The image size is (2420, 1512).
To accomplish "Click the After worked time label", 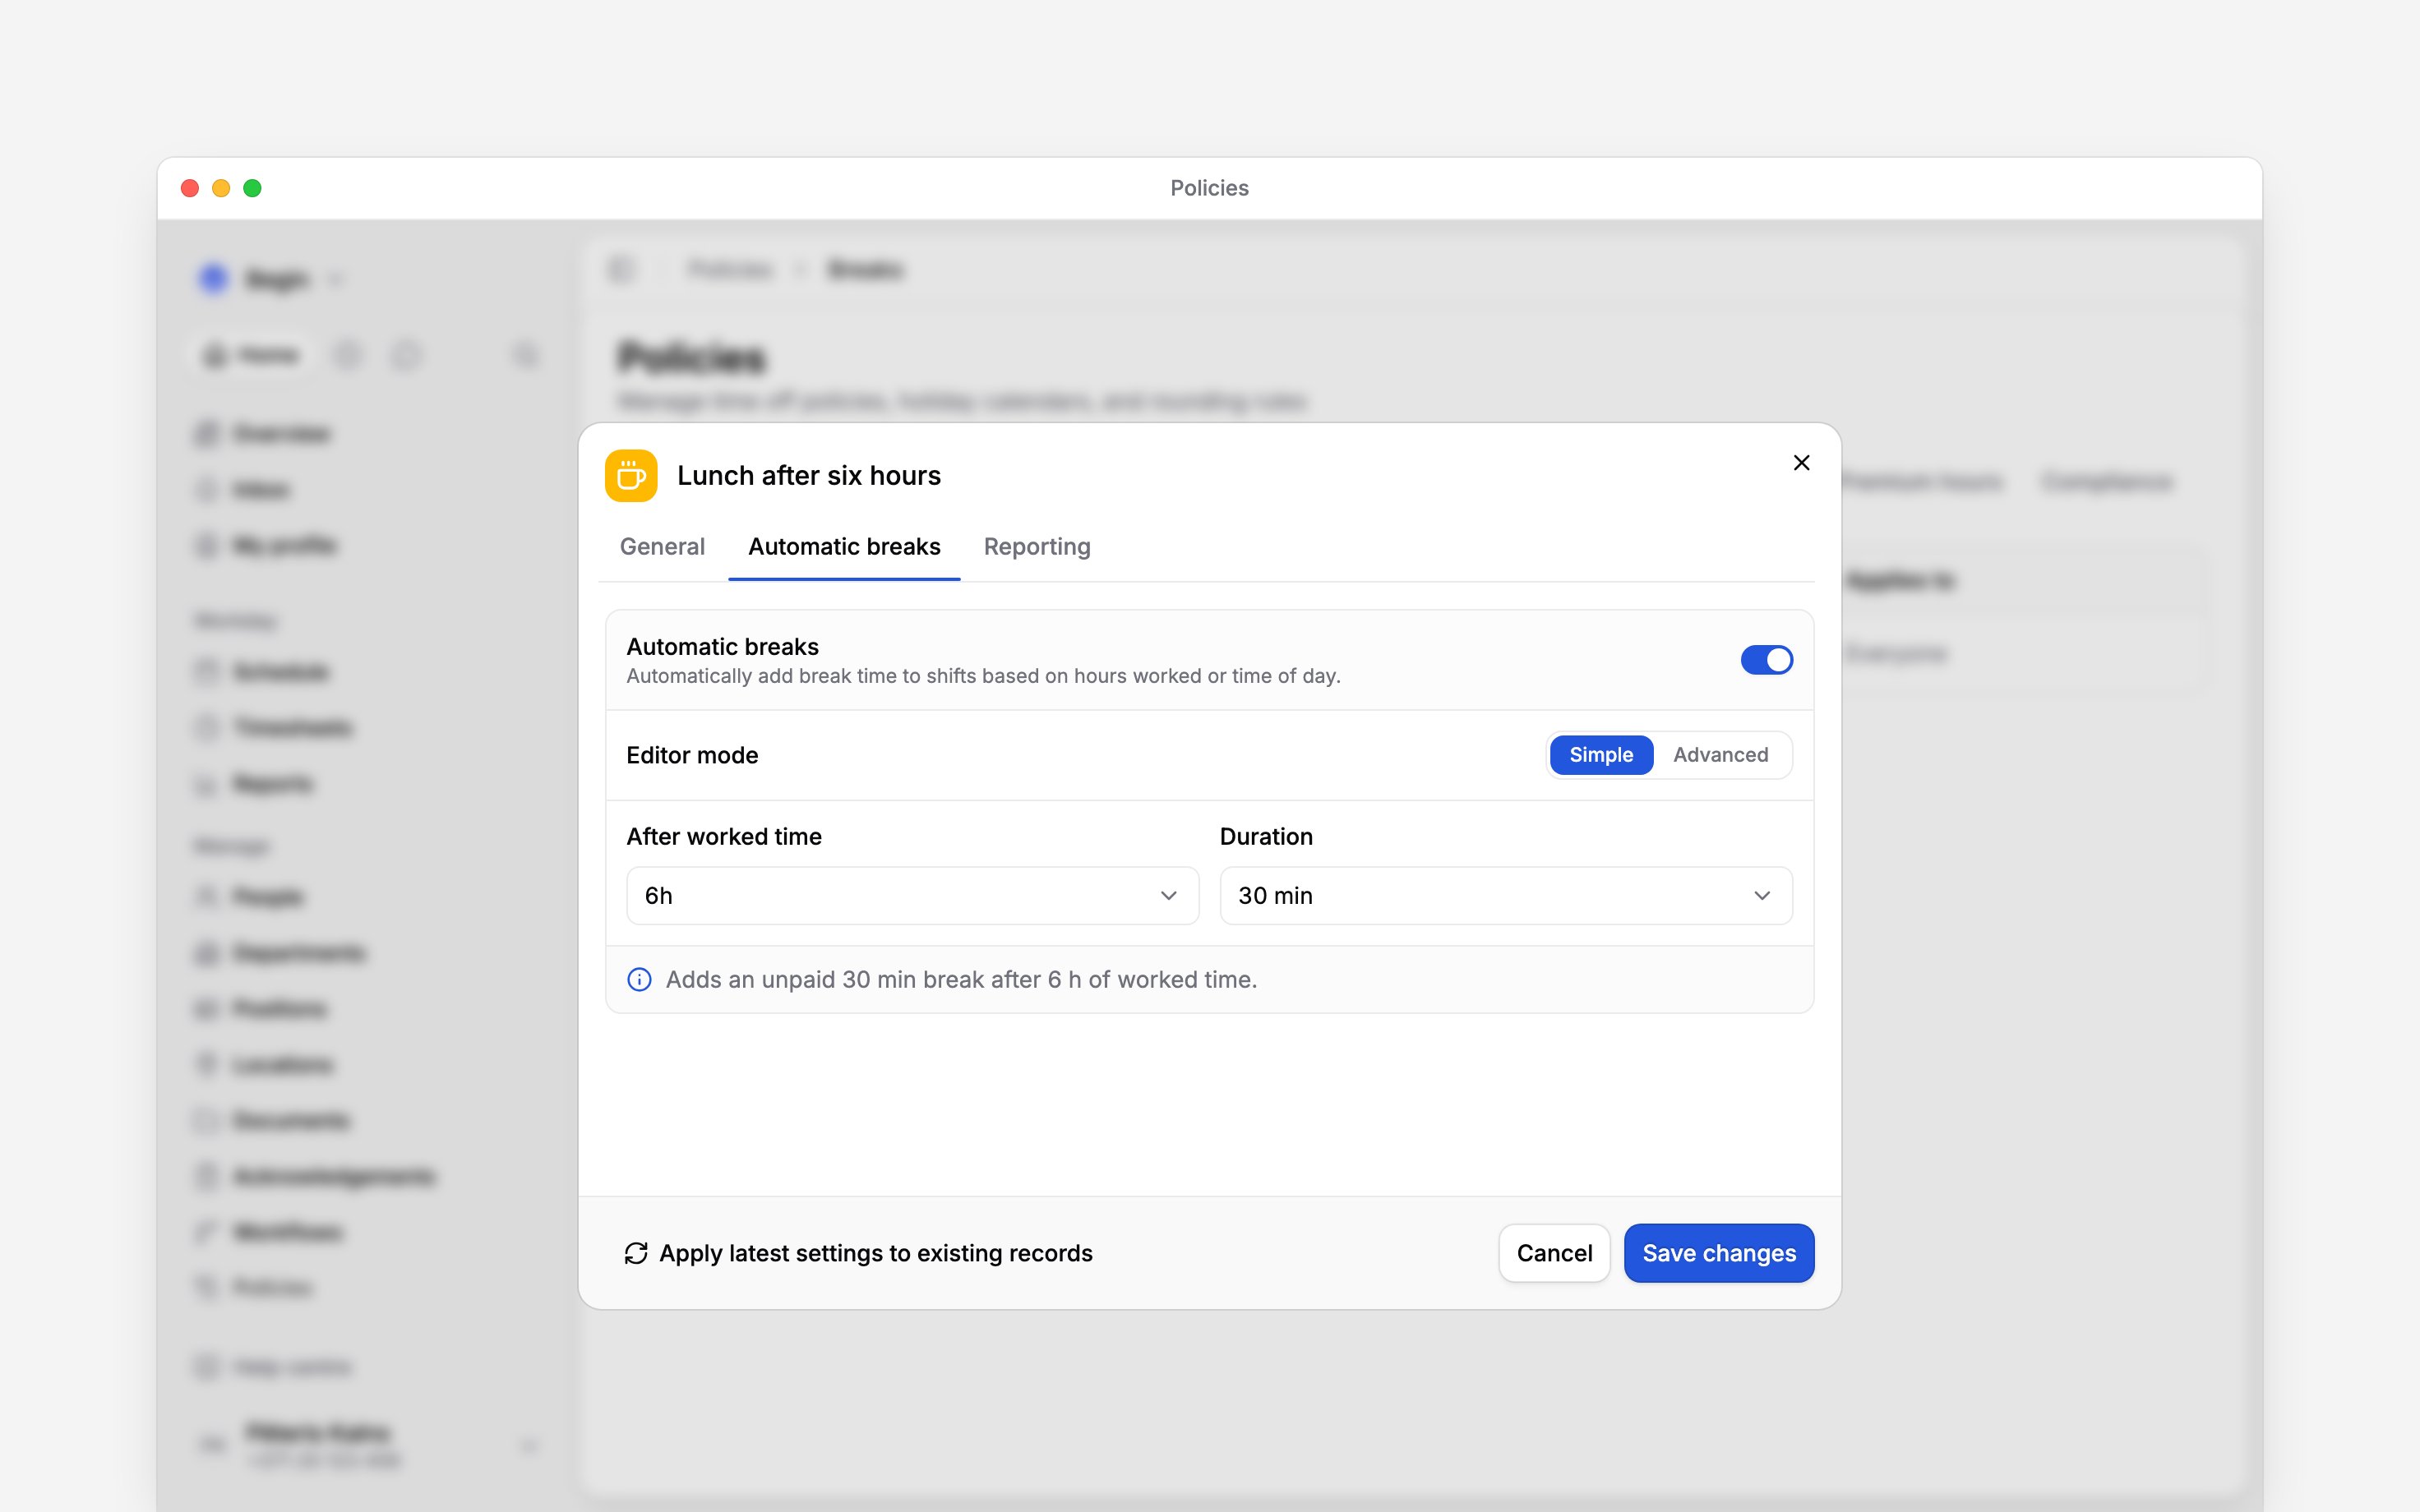I will pos(724,836).
